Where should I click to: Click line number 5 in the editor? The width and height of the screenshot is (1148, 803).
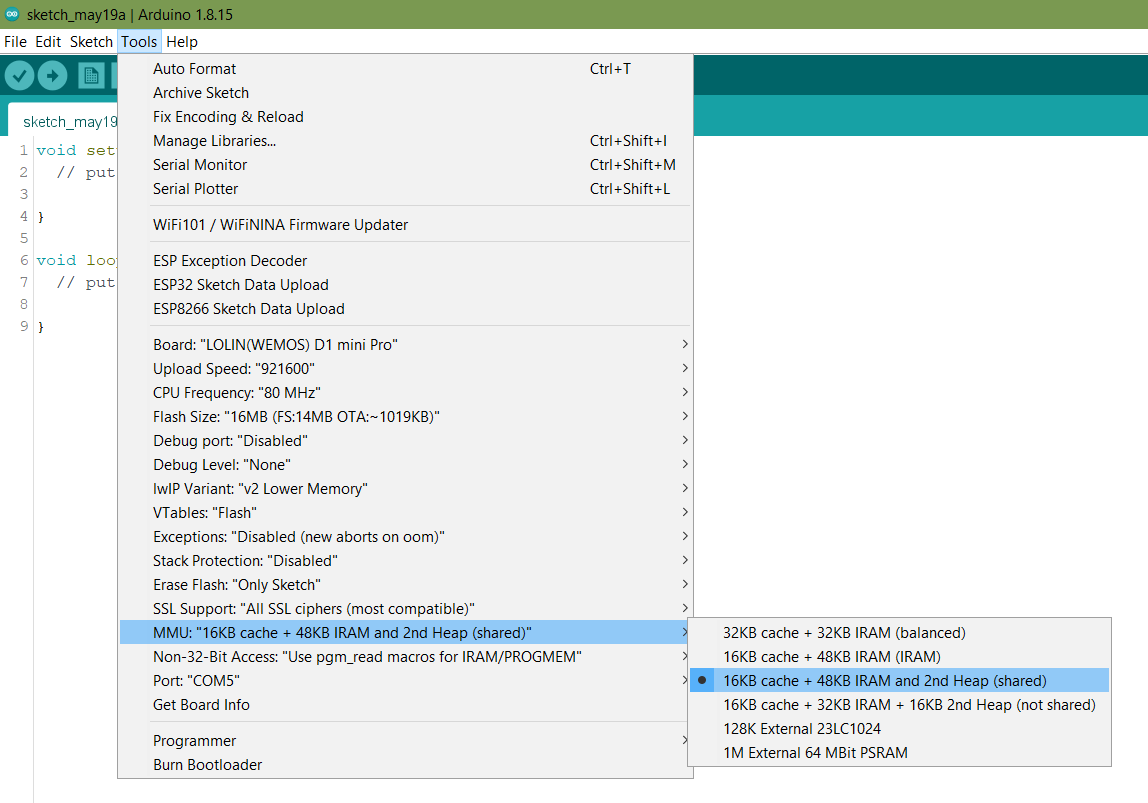pyautogui.click(x=23, y=238)
